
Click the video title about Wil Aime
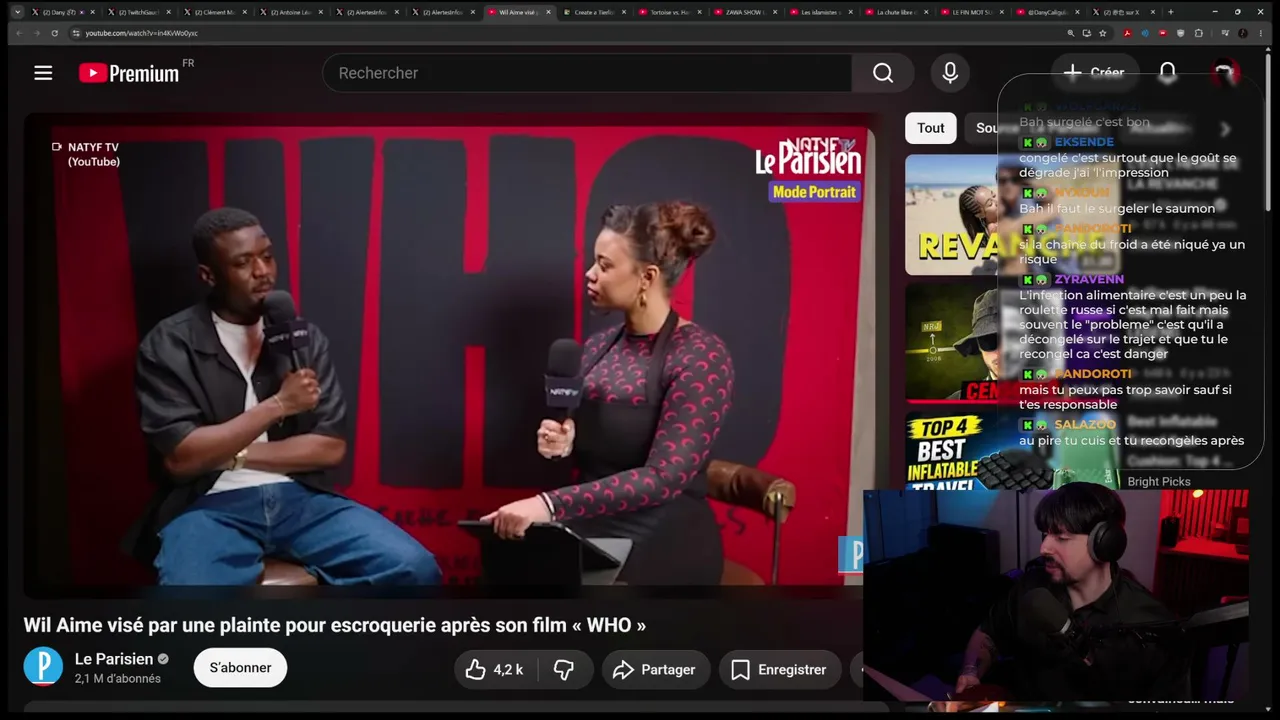335,625
